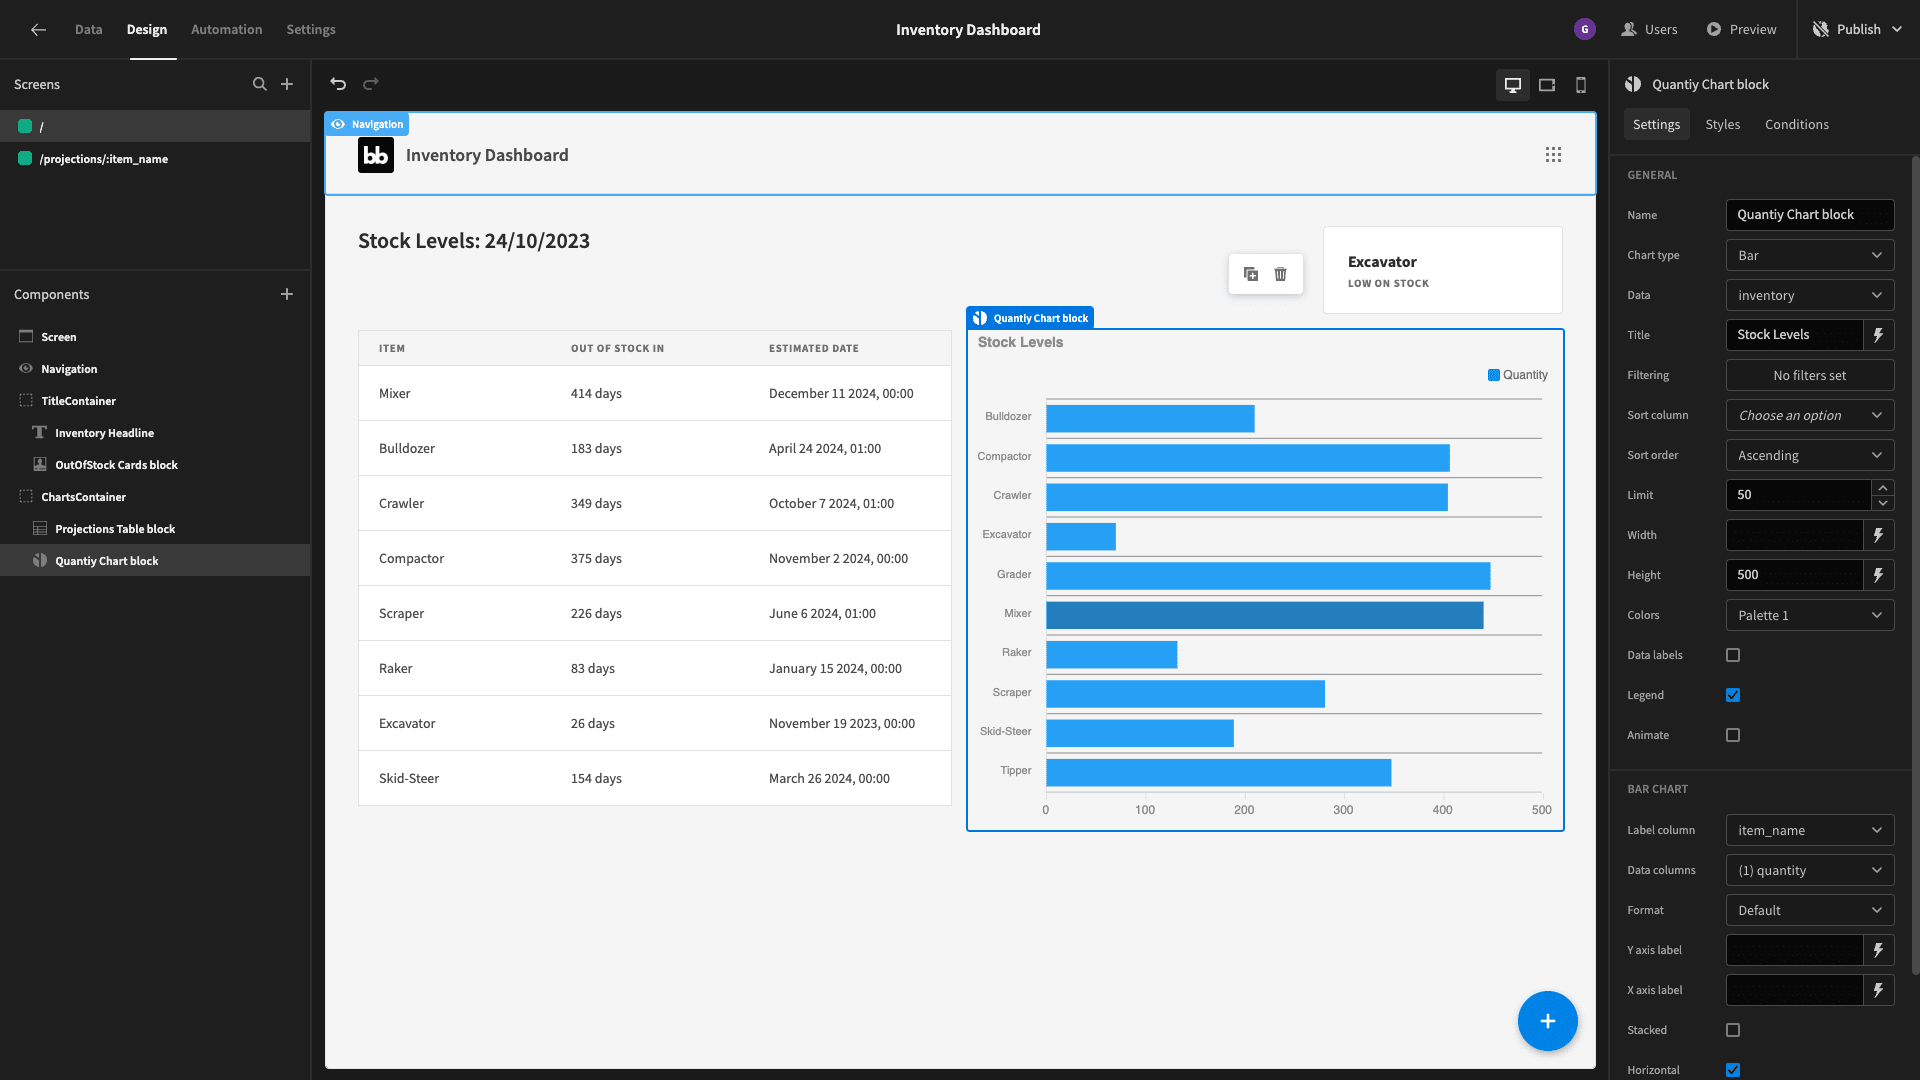Image resolution: width=1920 pixels, height=1080 pixels.
Task: Toggle Quantity series in chart legend
Action: [1518, 375]
